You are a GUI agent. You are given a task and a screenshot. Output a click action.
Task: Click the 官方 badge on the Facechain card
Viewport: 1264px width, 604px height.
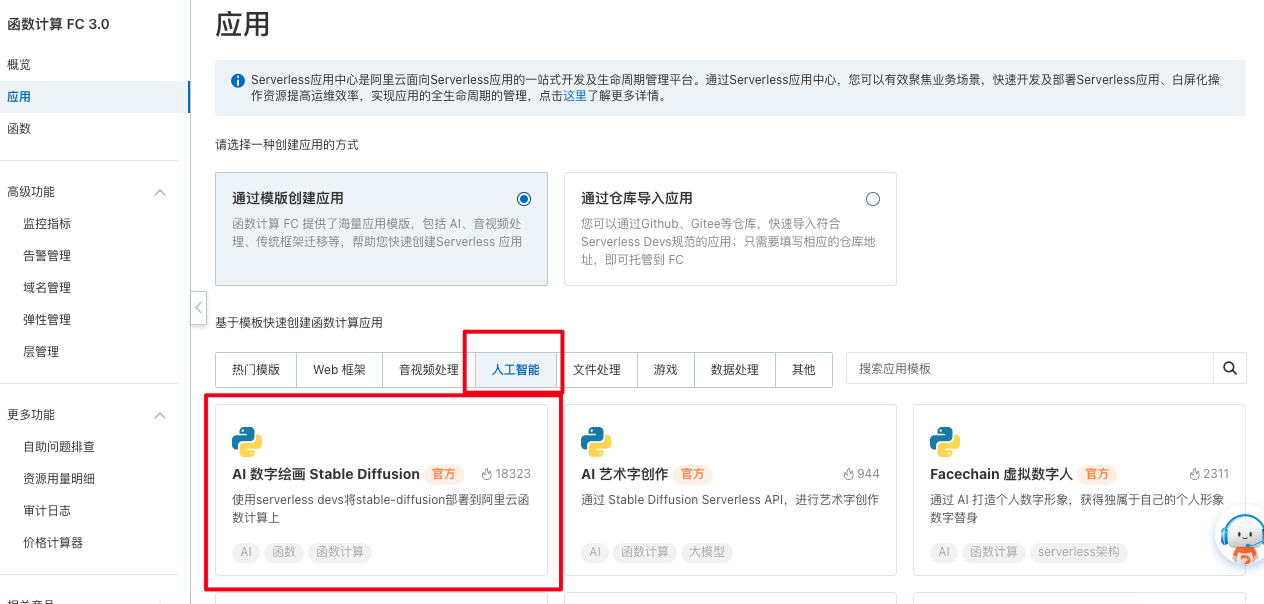(1098, 474)
